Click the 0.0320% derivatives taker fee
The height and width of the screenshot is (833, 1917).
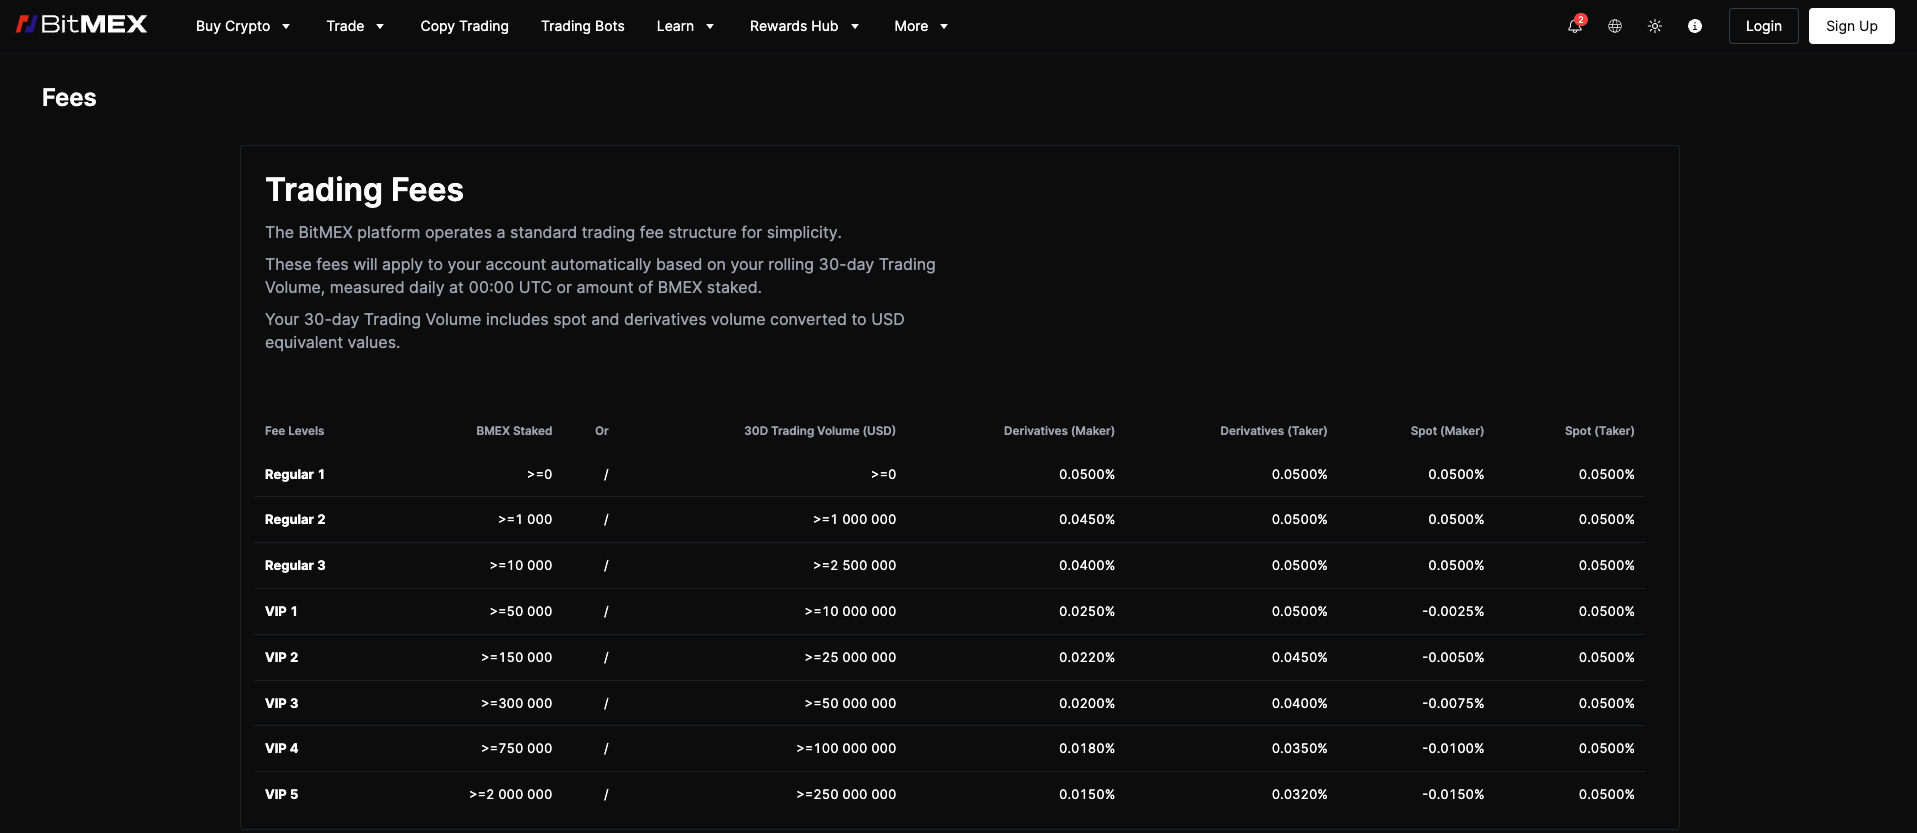click(x=1300, y=794)
